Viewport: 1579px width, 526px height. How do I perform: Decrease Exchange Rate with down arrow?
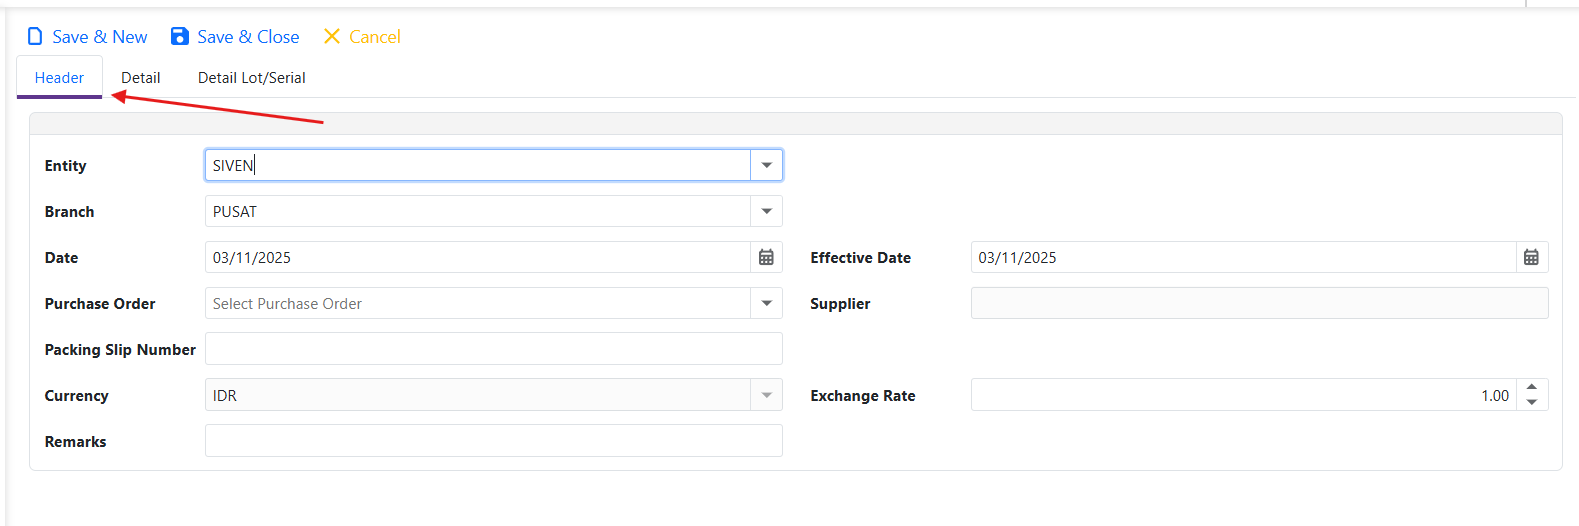(1532, 402)
